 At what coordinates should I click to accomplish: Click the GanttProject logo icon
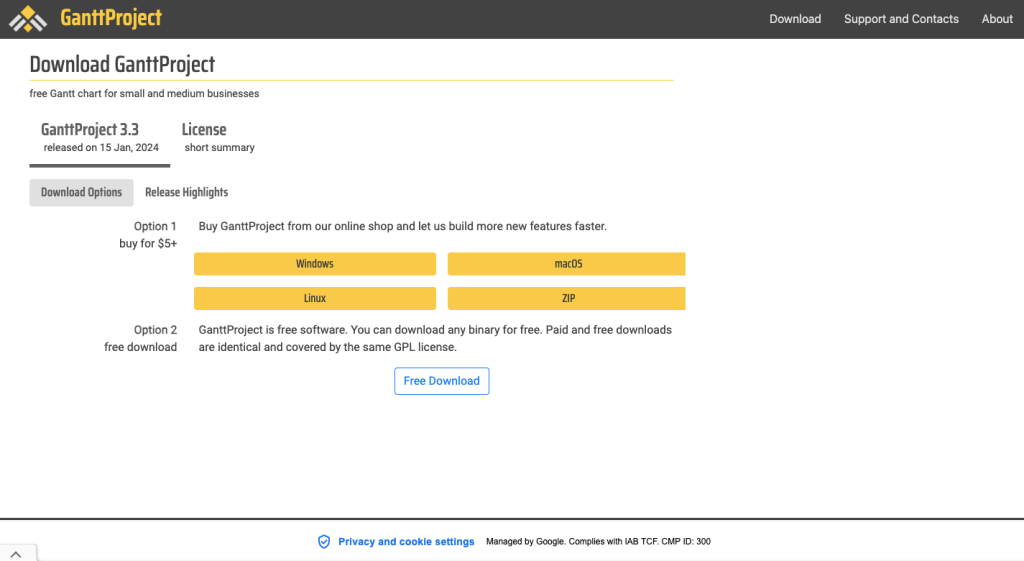28,18
